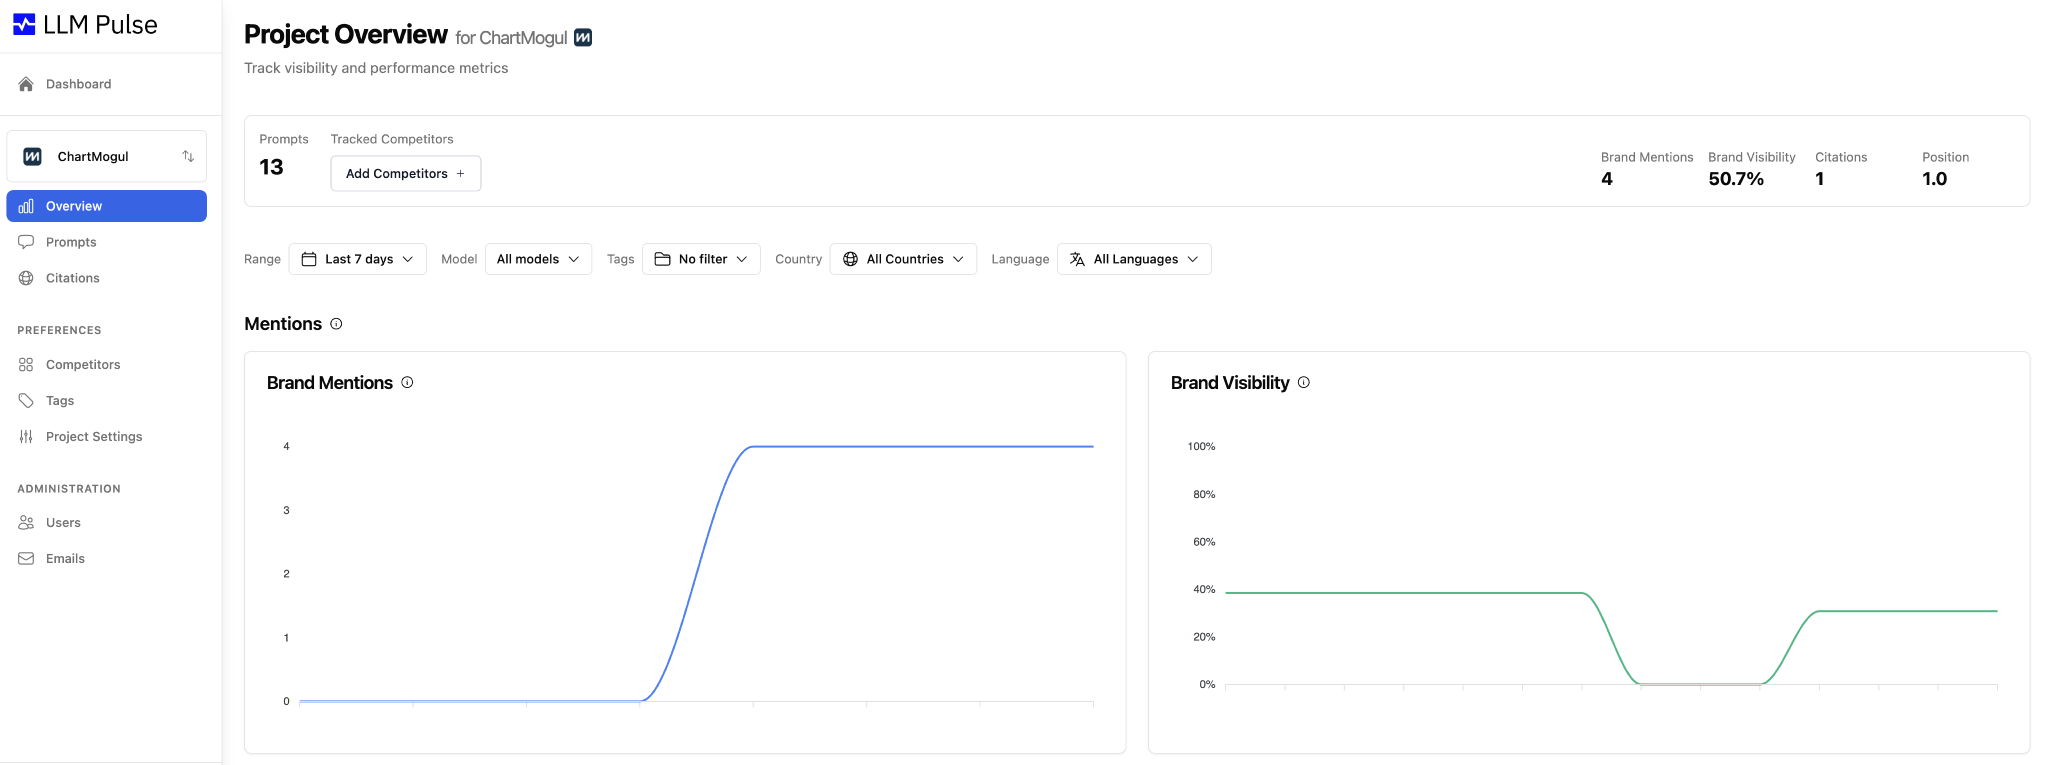Click the Dashboard home icon

point(26,84)
